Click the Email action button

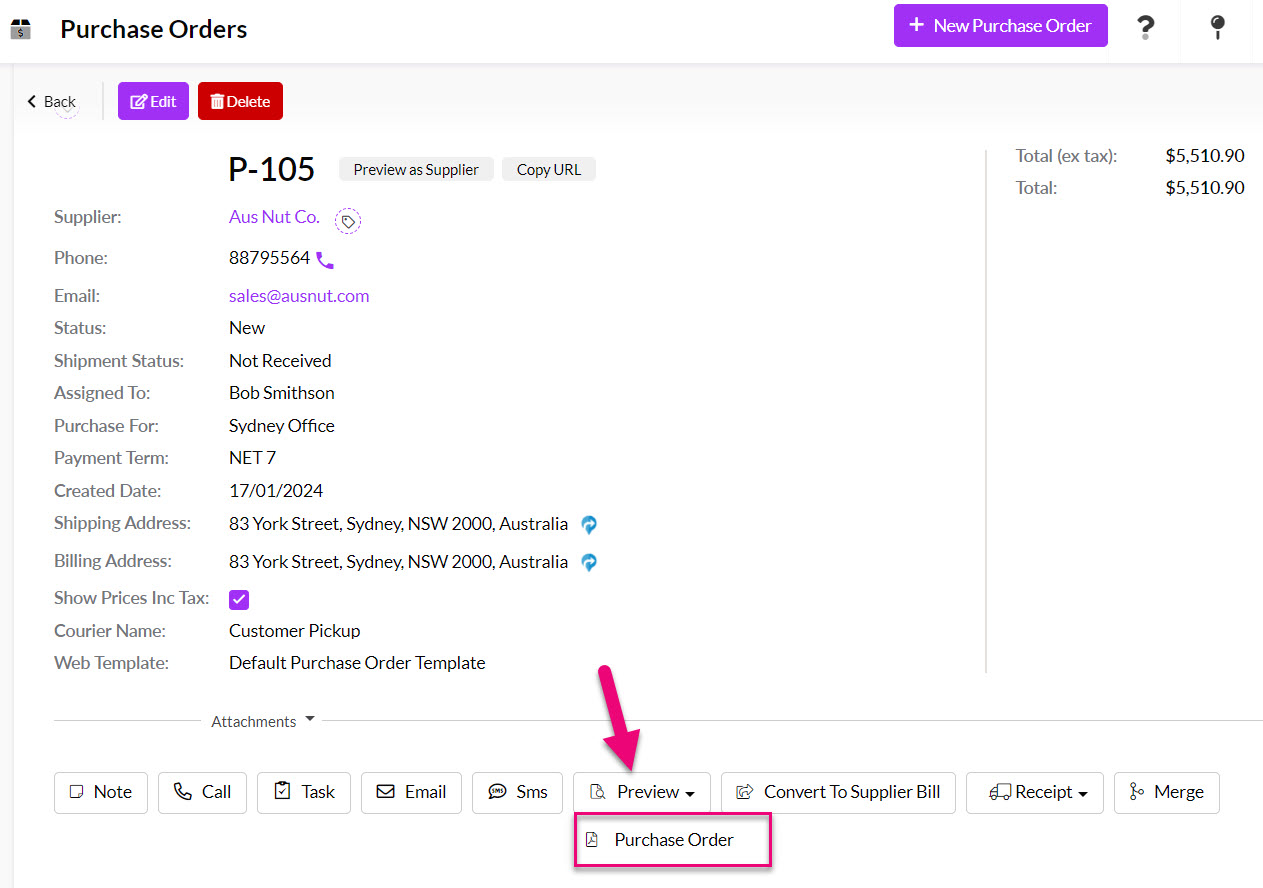coord(411,792)
